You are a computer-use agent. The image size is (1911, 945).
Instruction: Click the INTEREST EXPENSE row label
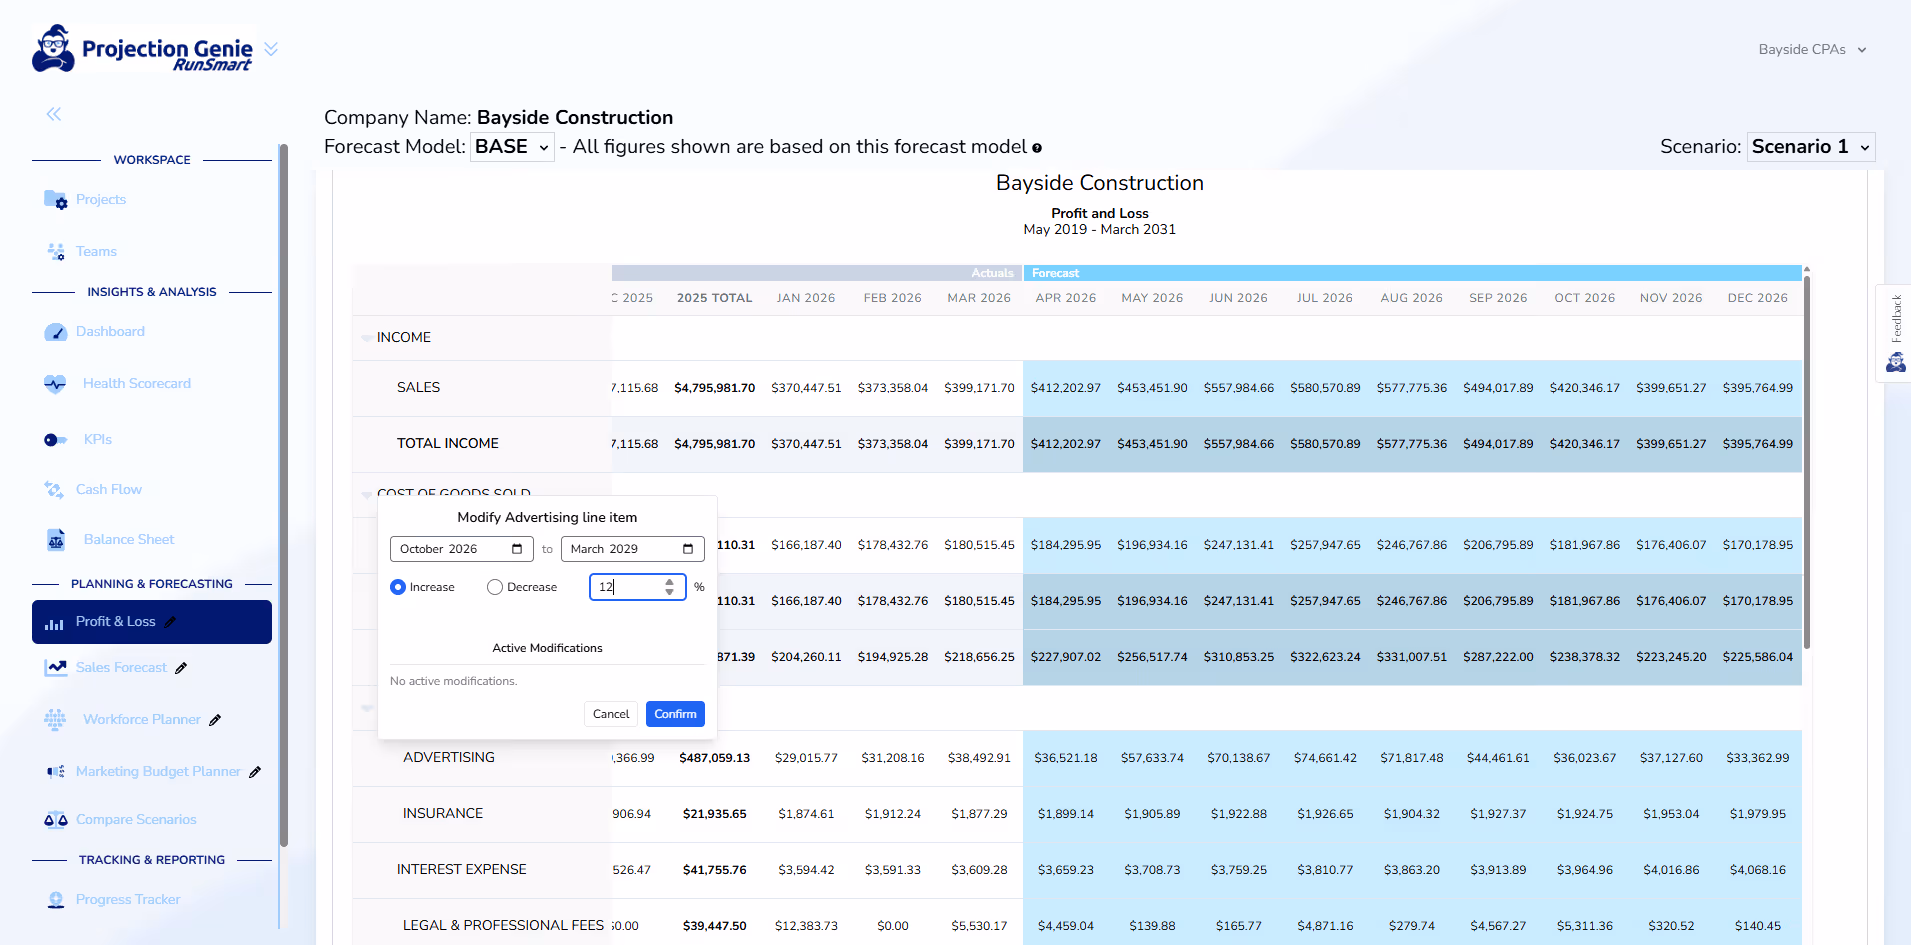click(x=462, y=869)
